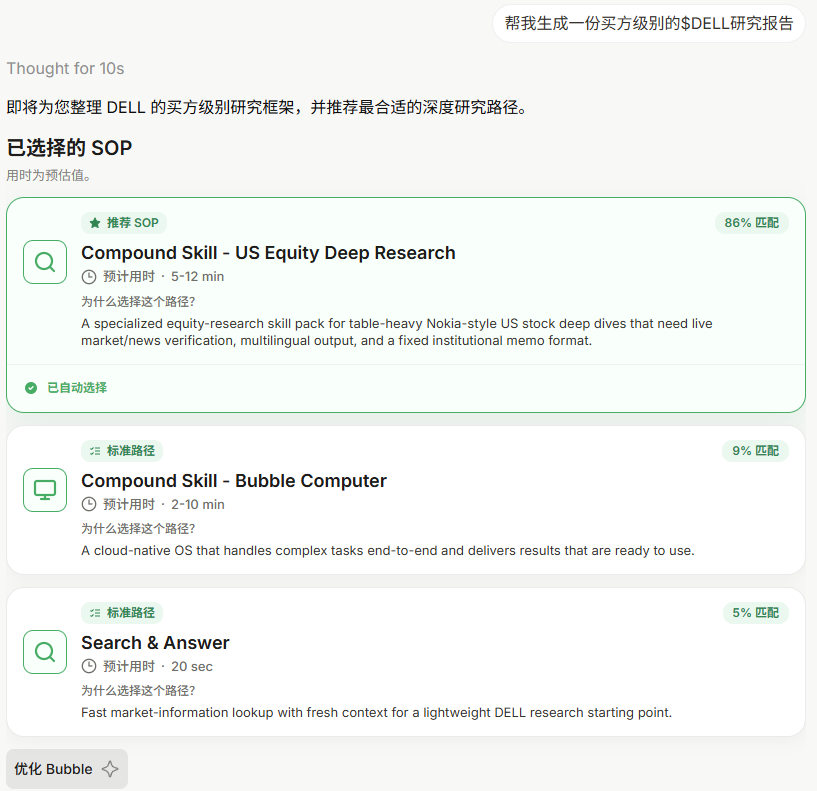The width and height of the screenshot is (817, 791).
Task: Click clock icon next to 20 sec
Action: point(89,666)
